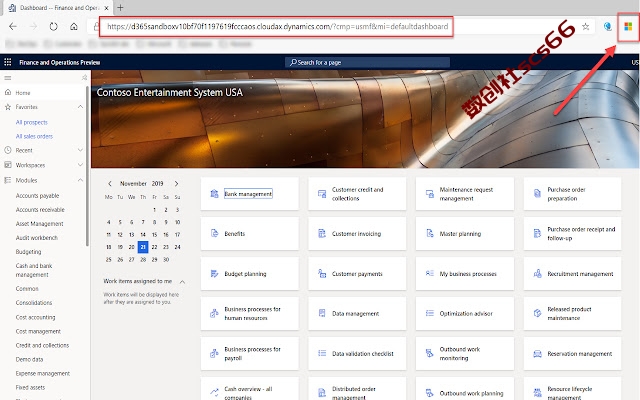The width and height of the screenshot is (640, 400).
Task: Expand the Workspaces section
Action: 80,165
